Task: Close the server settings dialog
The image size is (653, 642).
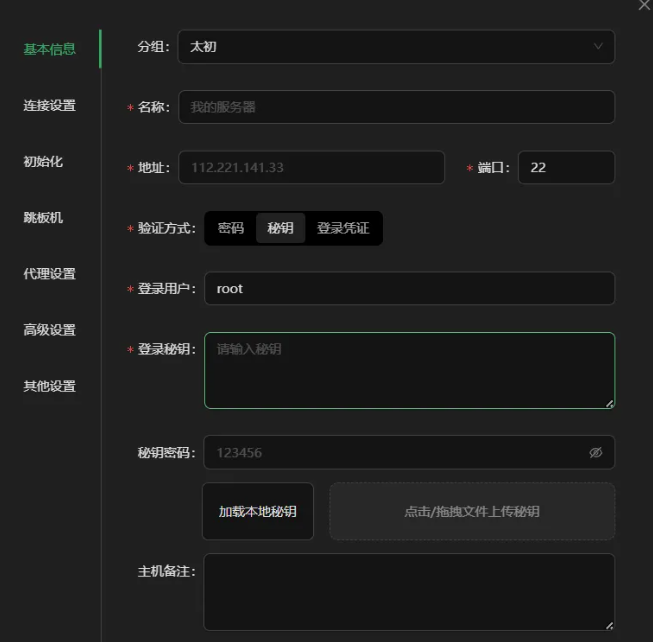Action: (x=644, y=5)
